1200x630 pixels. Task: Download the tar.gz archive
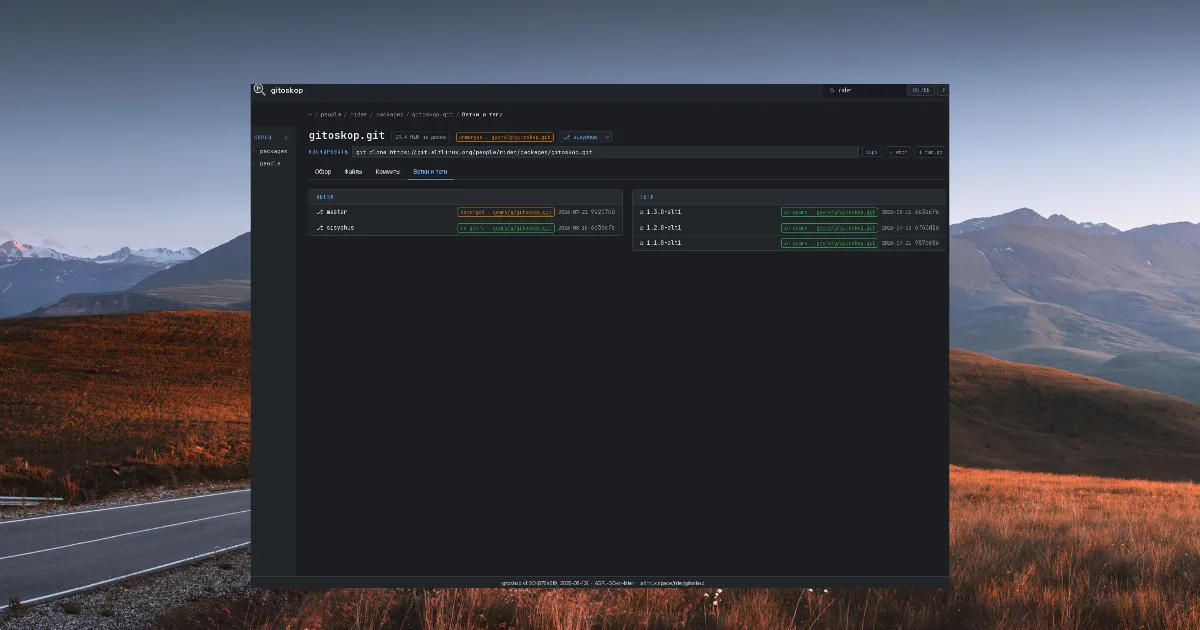pos(929,152)
